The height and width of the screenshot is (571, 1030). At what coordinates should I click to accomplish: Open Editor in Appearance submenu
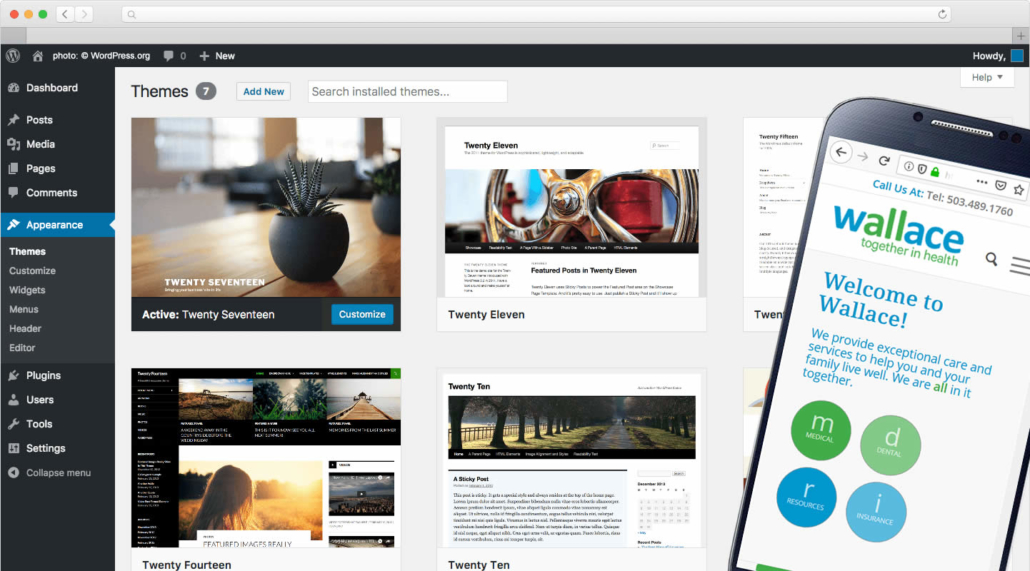click(x=22, y=348)
